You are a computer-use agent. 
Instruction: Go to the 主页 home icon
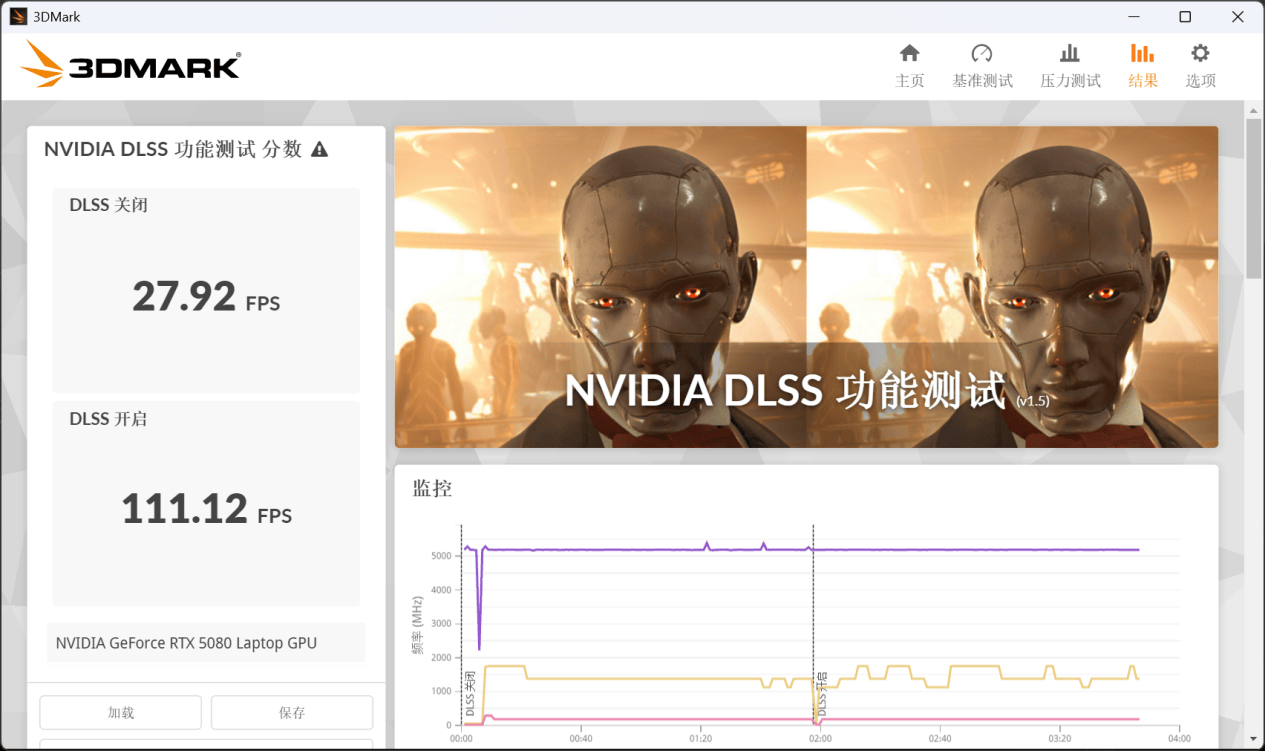[909, 54]
